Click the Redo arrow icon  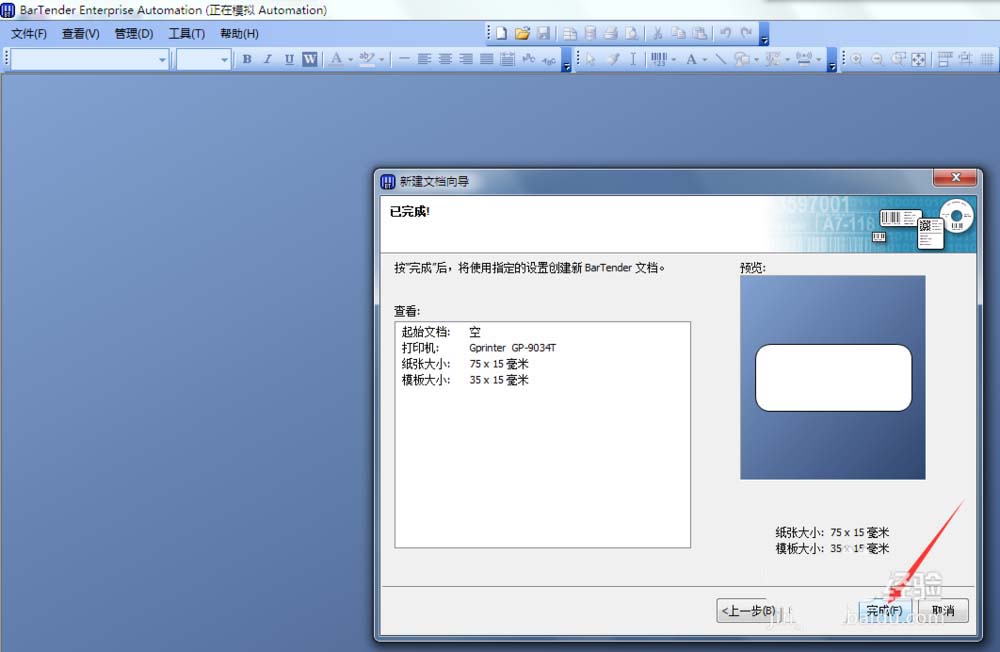tap(747, 33)
